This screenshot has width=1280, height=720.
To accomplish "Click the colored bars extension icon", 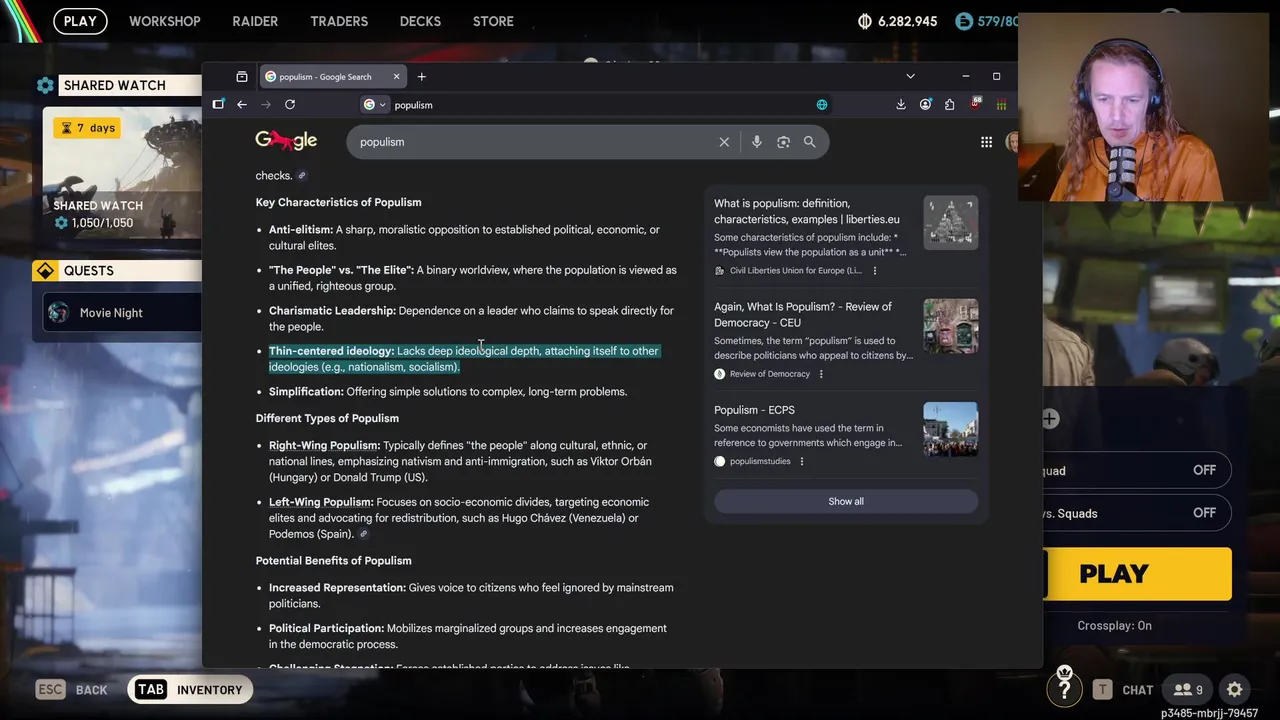I will coord(1001,104).
